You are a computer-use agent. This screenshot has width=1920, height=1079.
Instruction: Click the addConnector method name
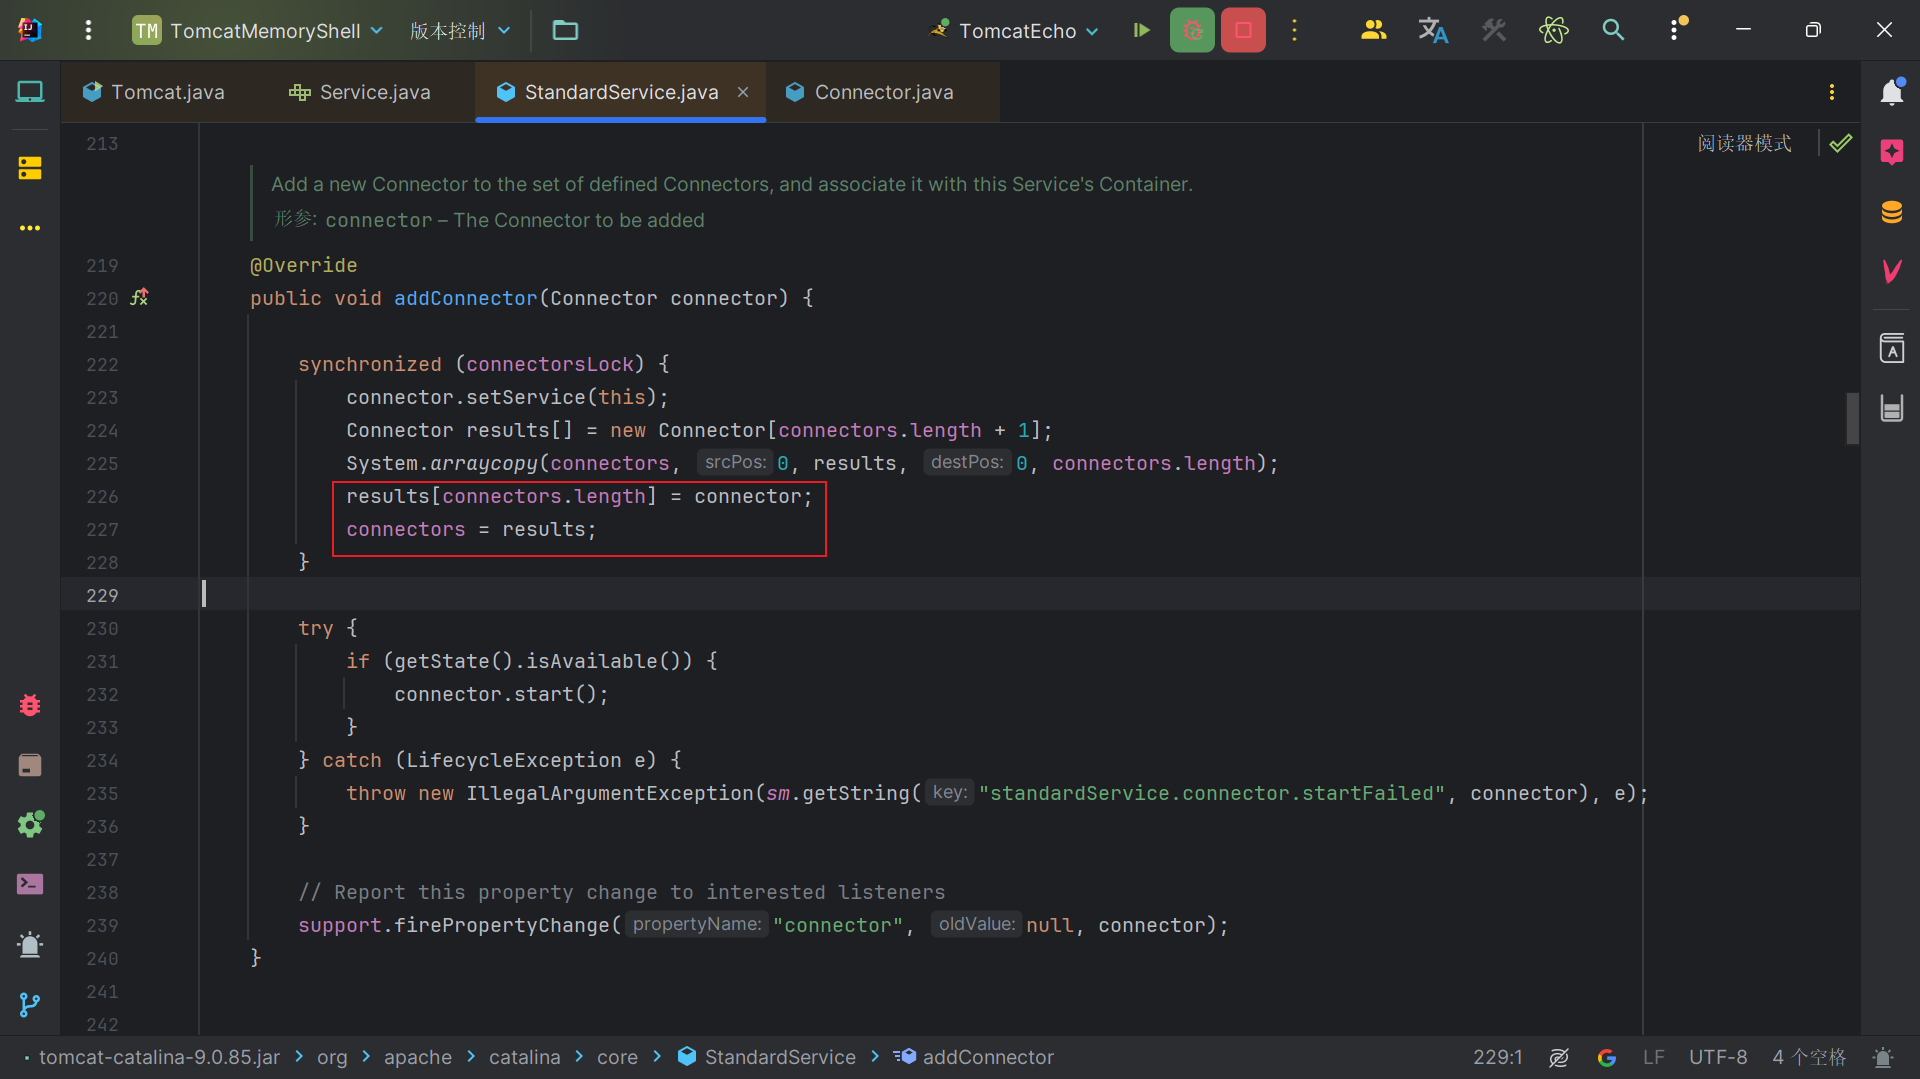point(465,298)
